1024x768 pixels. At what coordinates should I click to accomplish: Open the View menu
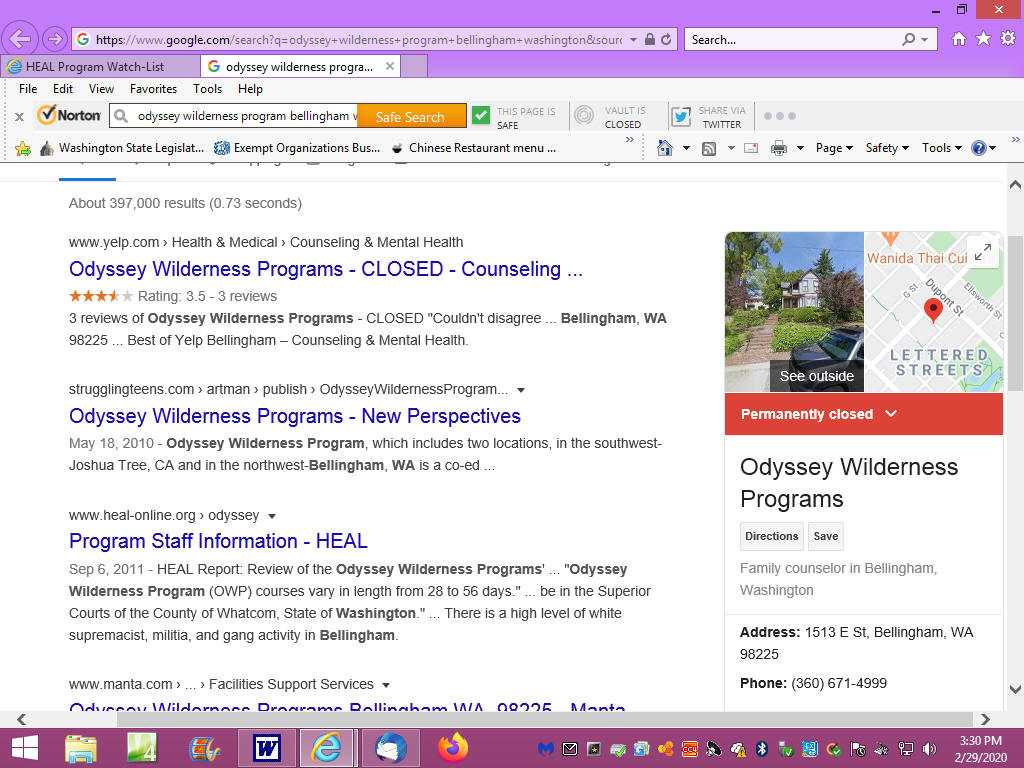tap(101, 89)
